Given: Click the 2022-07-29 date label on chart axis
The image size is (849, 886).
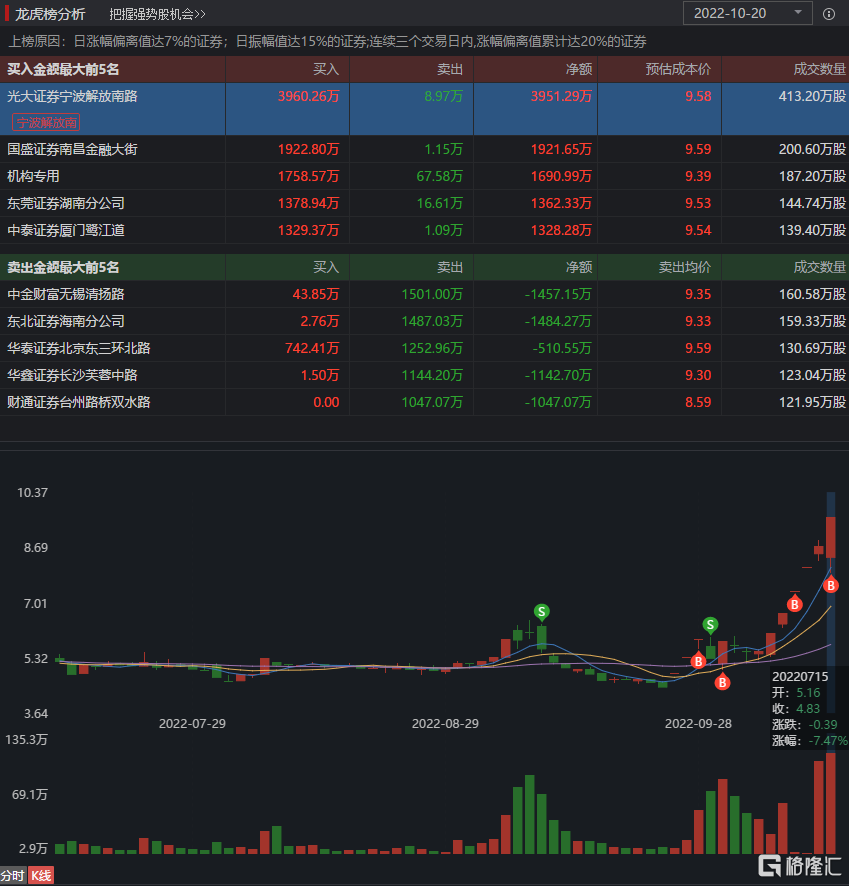Looking at the screenshot, I should pos(192,724).
